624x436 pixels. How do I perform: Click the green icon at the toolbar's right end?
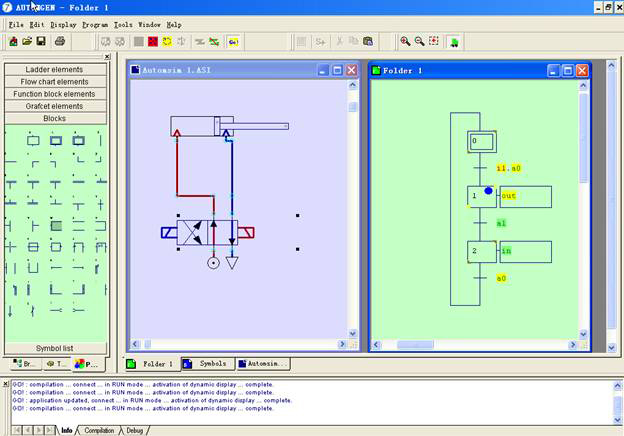pyautogui.click(x=454, y=42)
